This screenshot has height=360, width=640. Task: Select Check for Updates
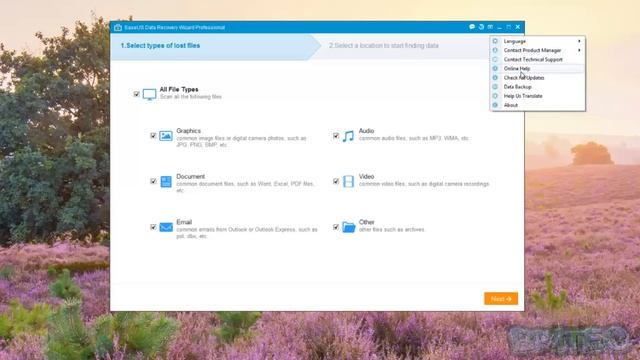point(538,78)
